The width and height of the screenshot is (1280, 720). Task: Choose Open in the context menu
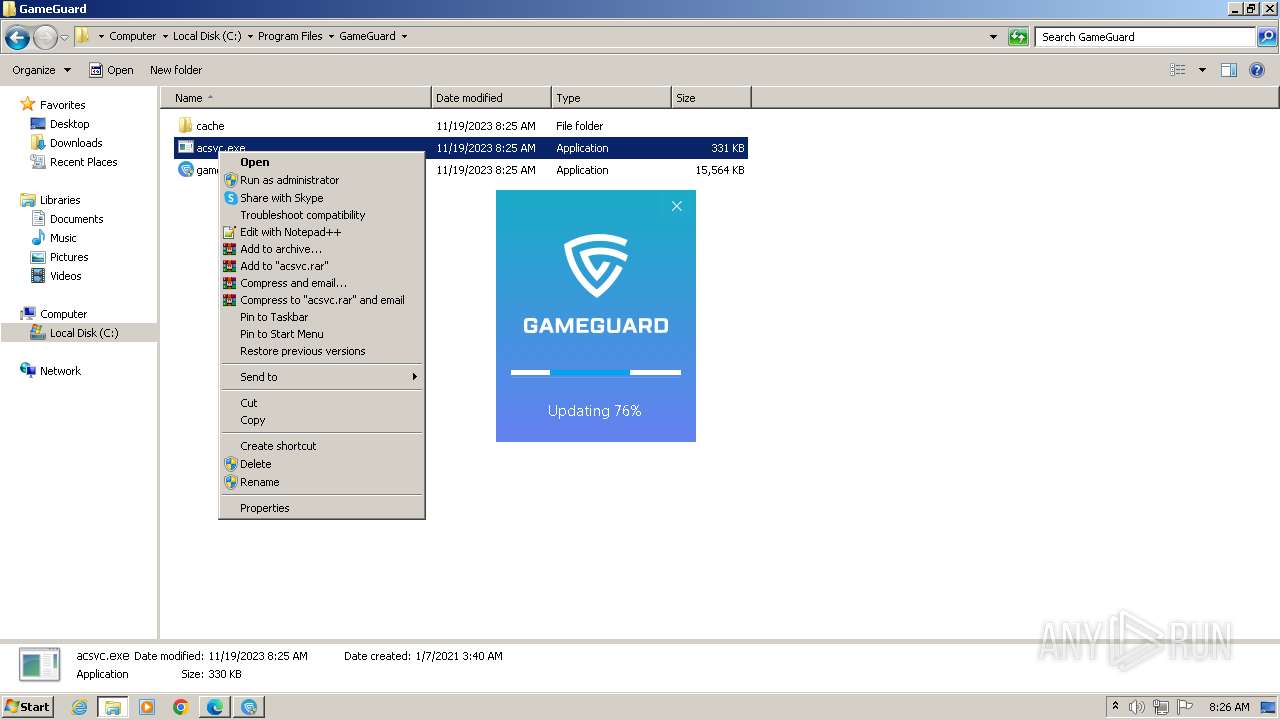click(322, 162)
